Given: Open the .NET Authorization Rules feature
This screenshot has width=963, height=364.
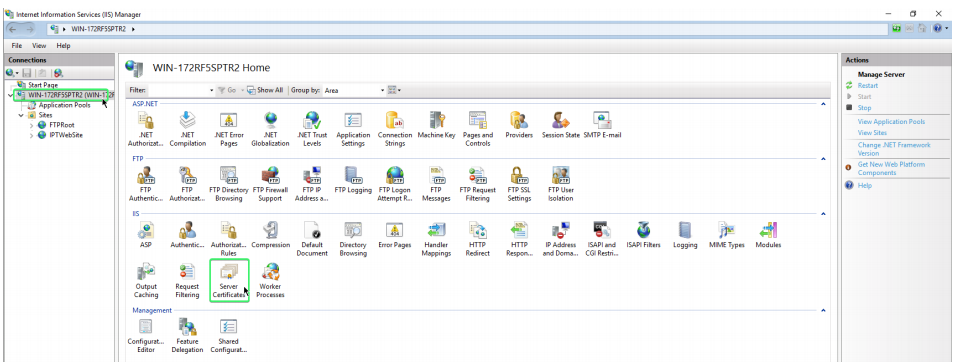Looking at the screenshot, I should point(146,128).
